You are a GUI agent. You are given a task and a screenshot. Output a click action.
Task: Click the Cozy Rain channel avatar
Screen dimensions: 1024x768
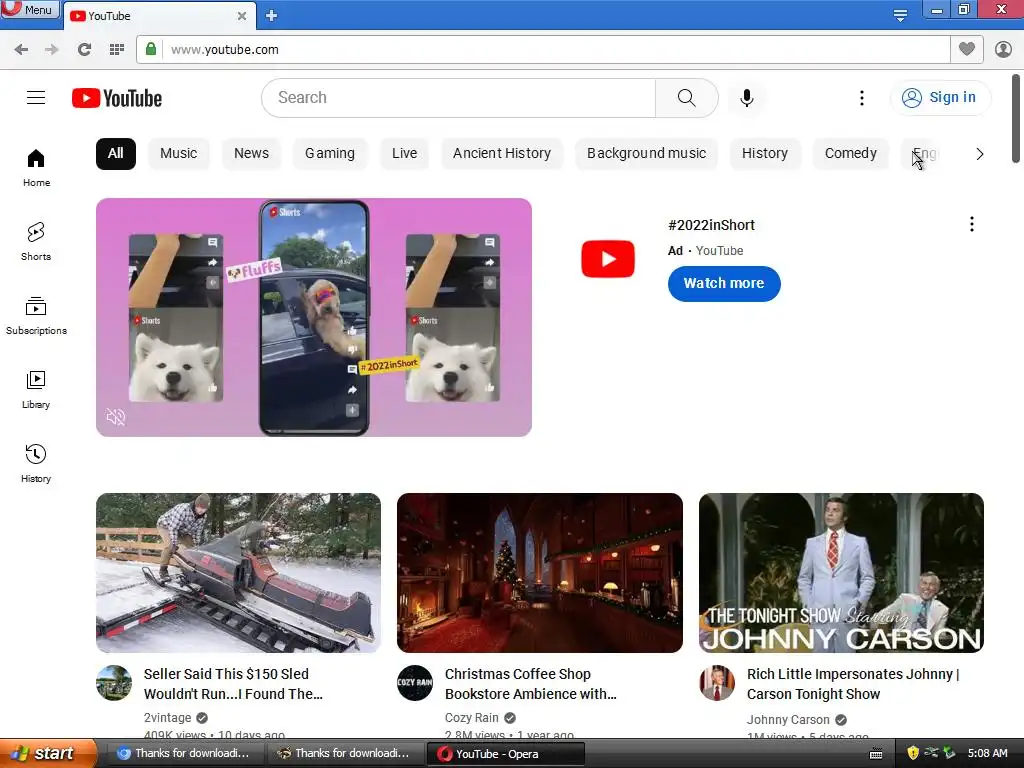coord(415,683)
